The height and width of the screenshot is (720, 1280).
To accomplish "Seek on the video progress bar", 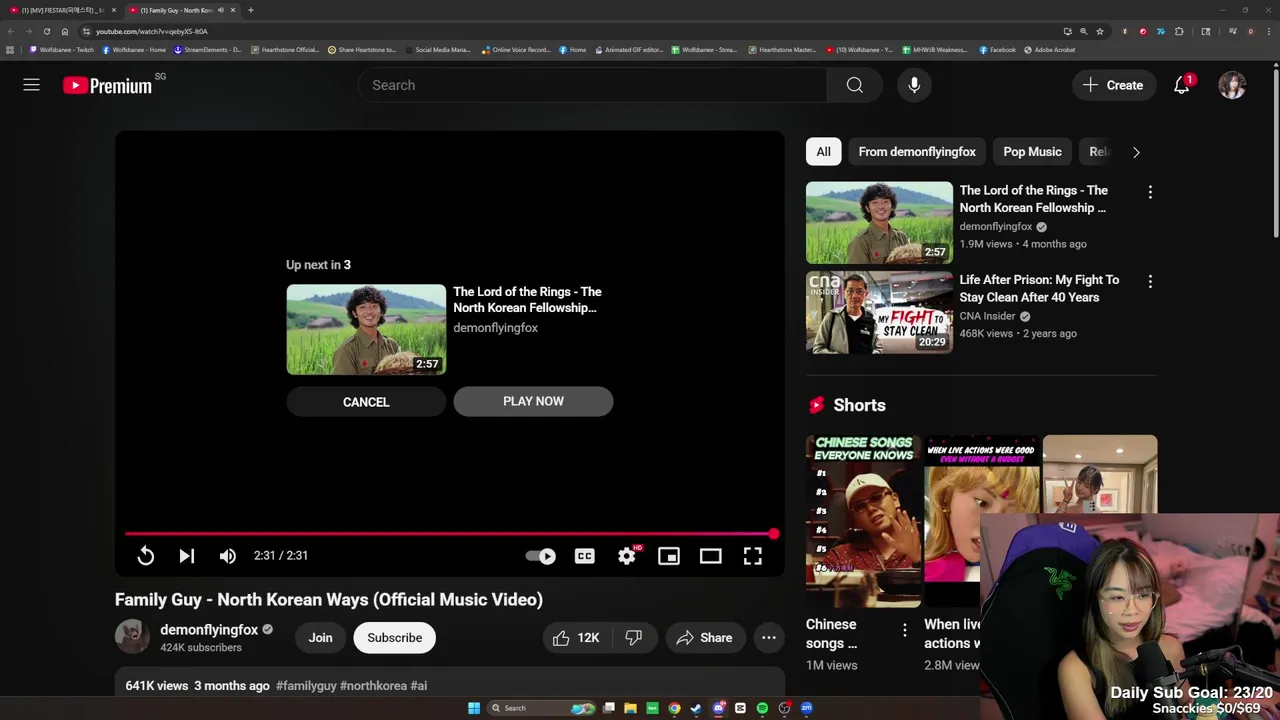I will pyautogui.click(x=450, y=534).
